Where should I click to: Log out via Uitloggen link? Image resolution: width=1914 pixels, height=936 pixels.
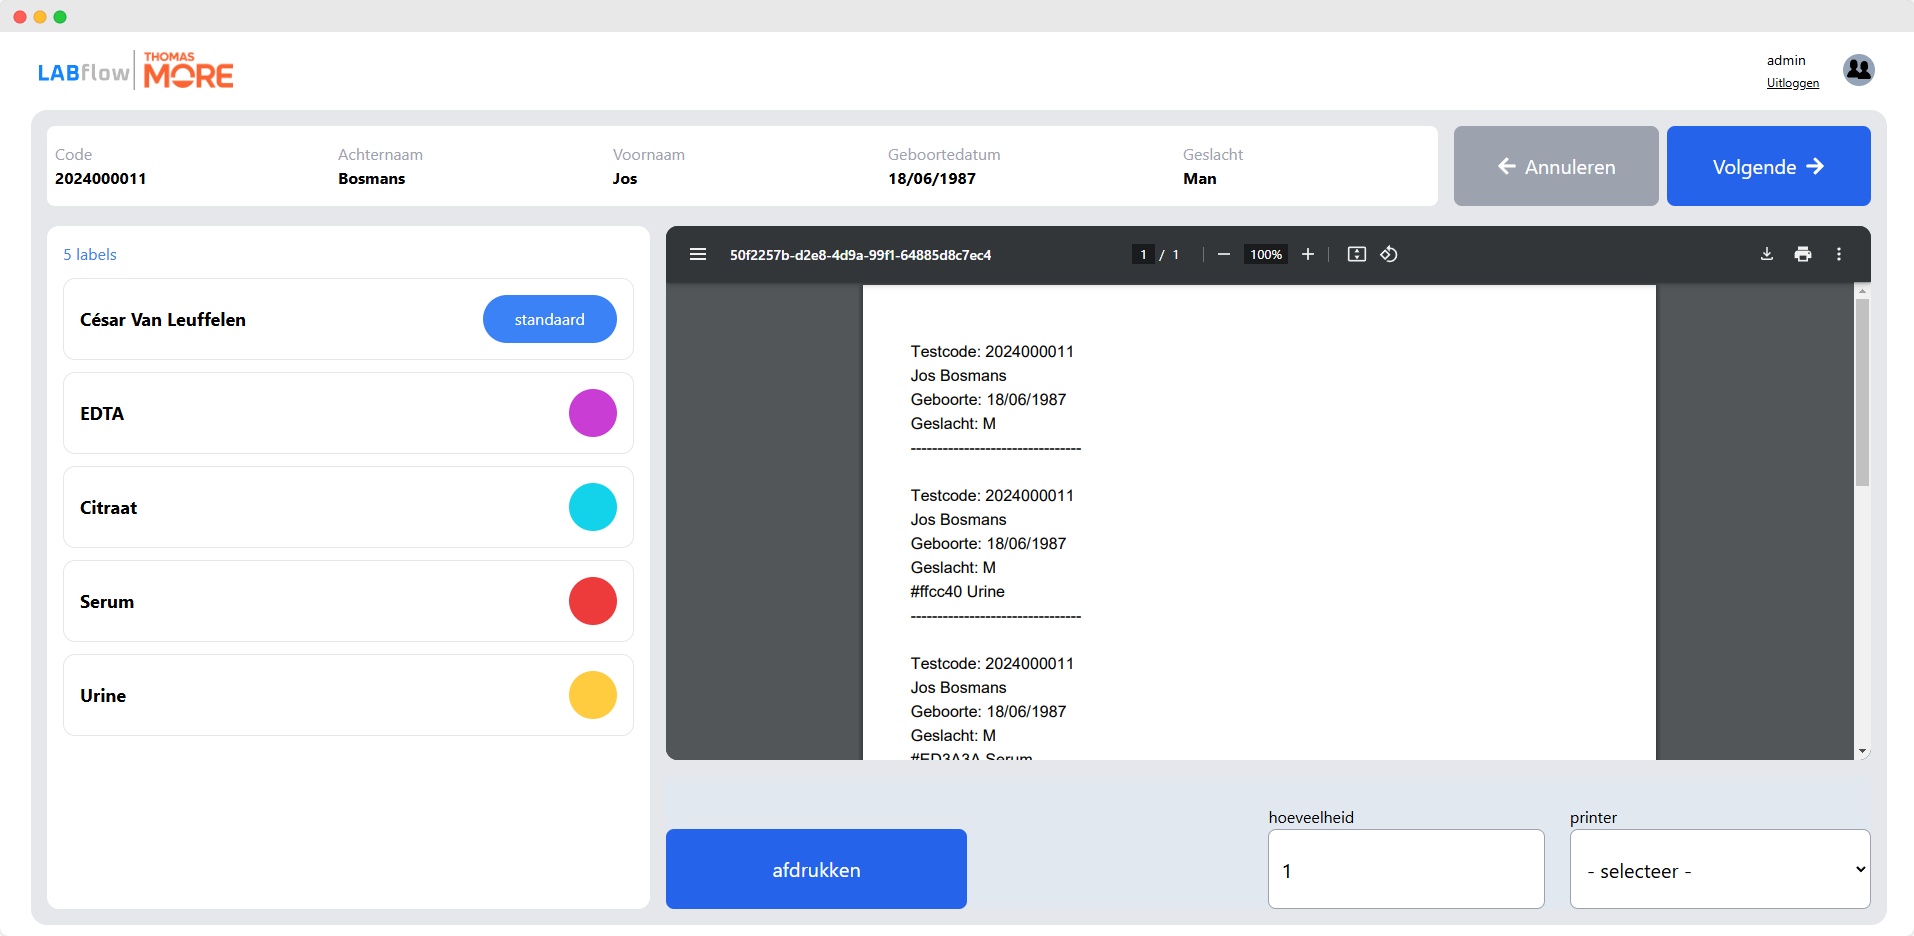1792,83
